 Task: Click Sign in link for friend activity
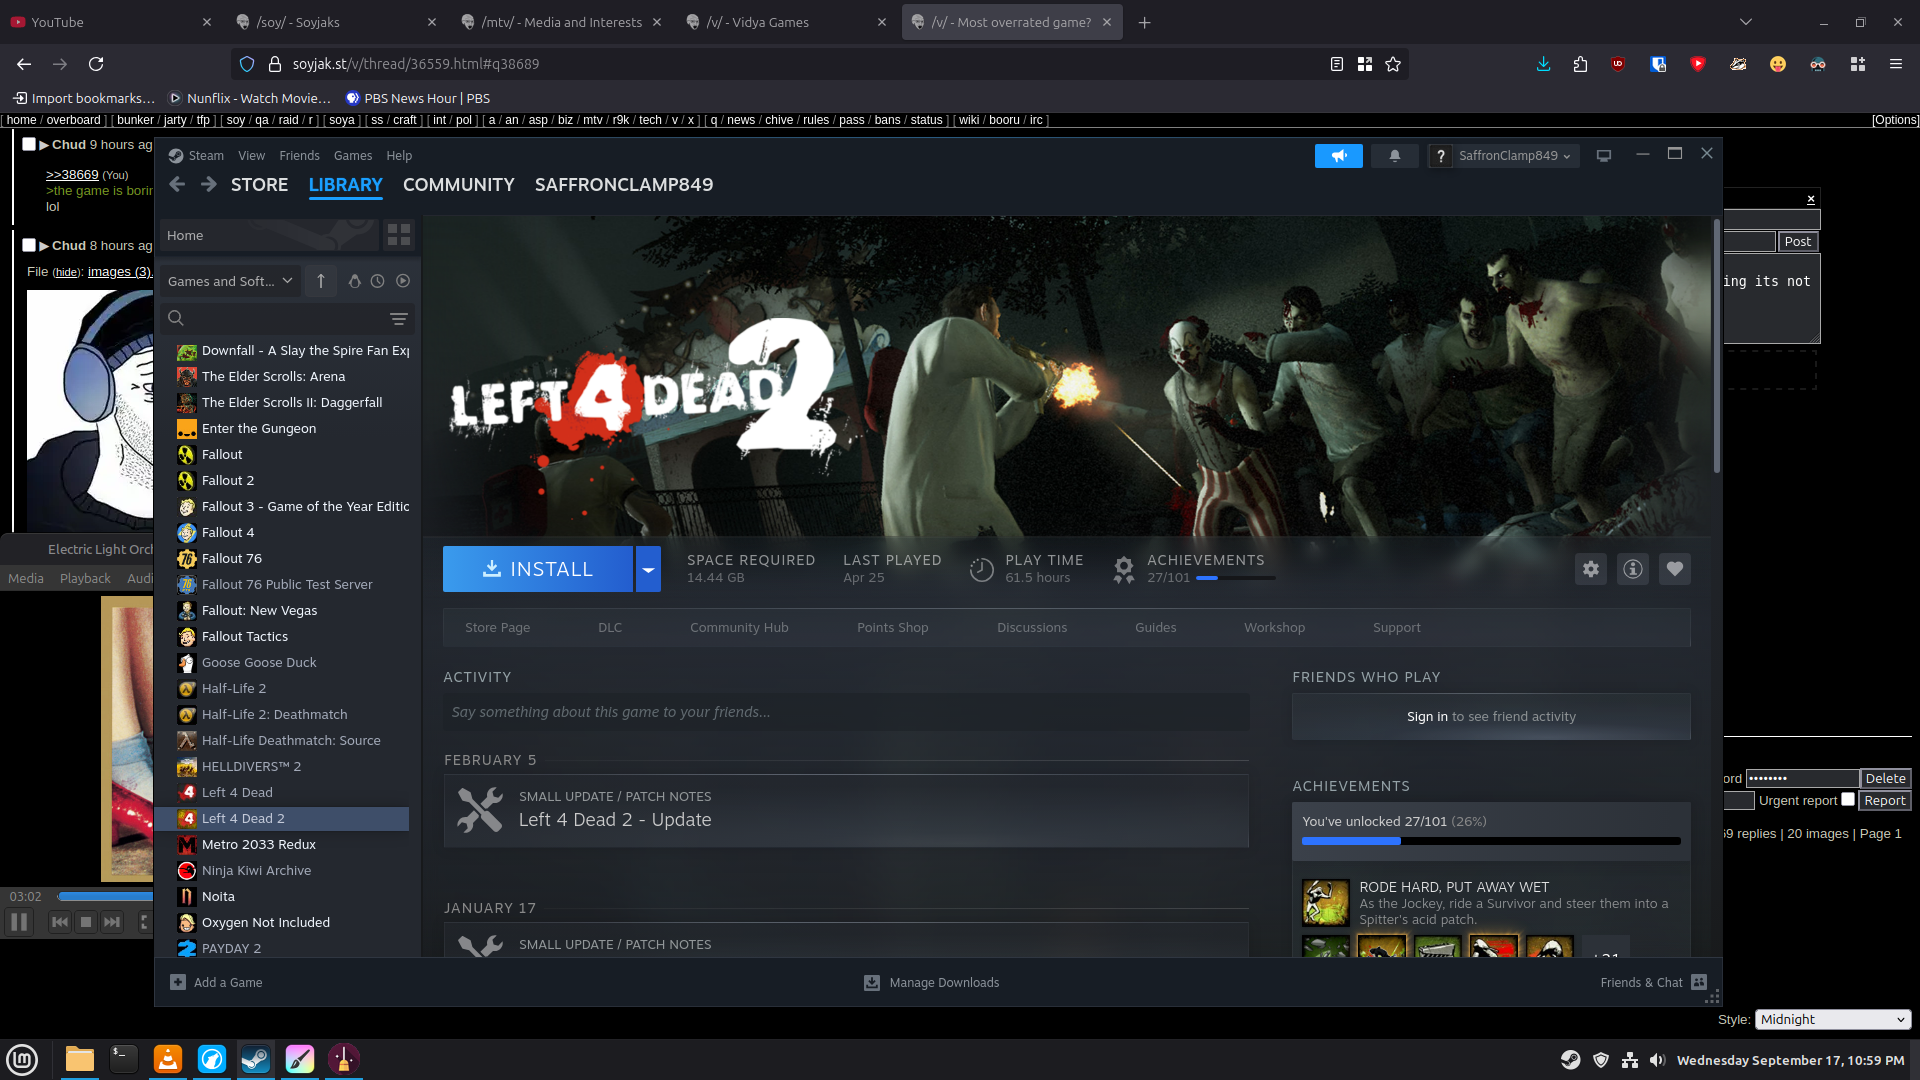tap(1426, 716)
